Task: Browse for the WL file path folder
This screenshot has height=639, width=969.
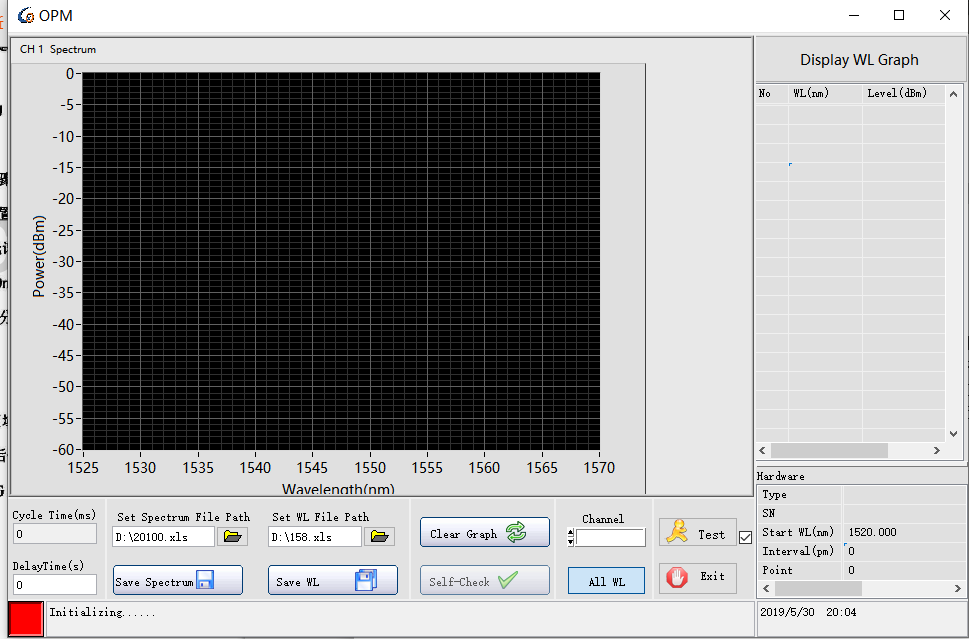Action: tap(379, 537)
